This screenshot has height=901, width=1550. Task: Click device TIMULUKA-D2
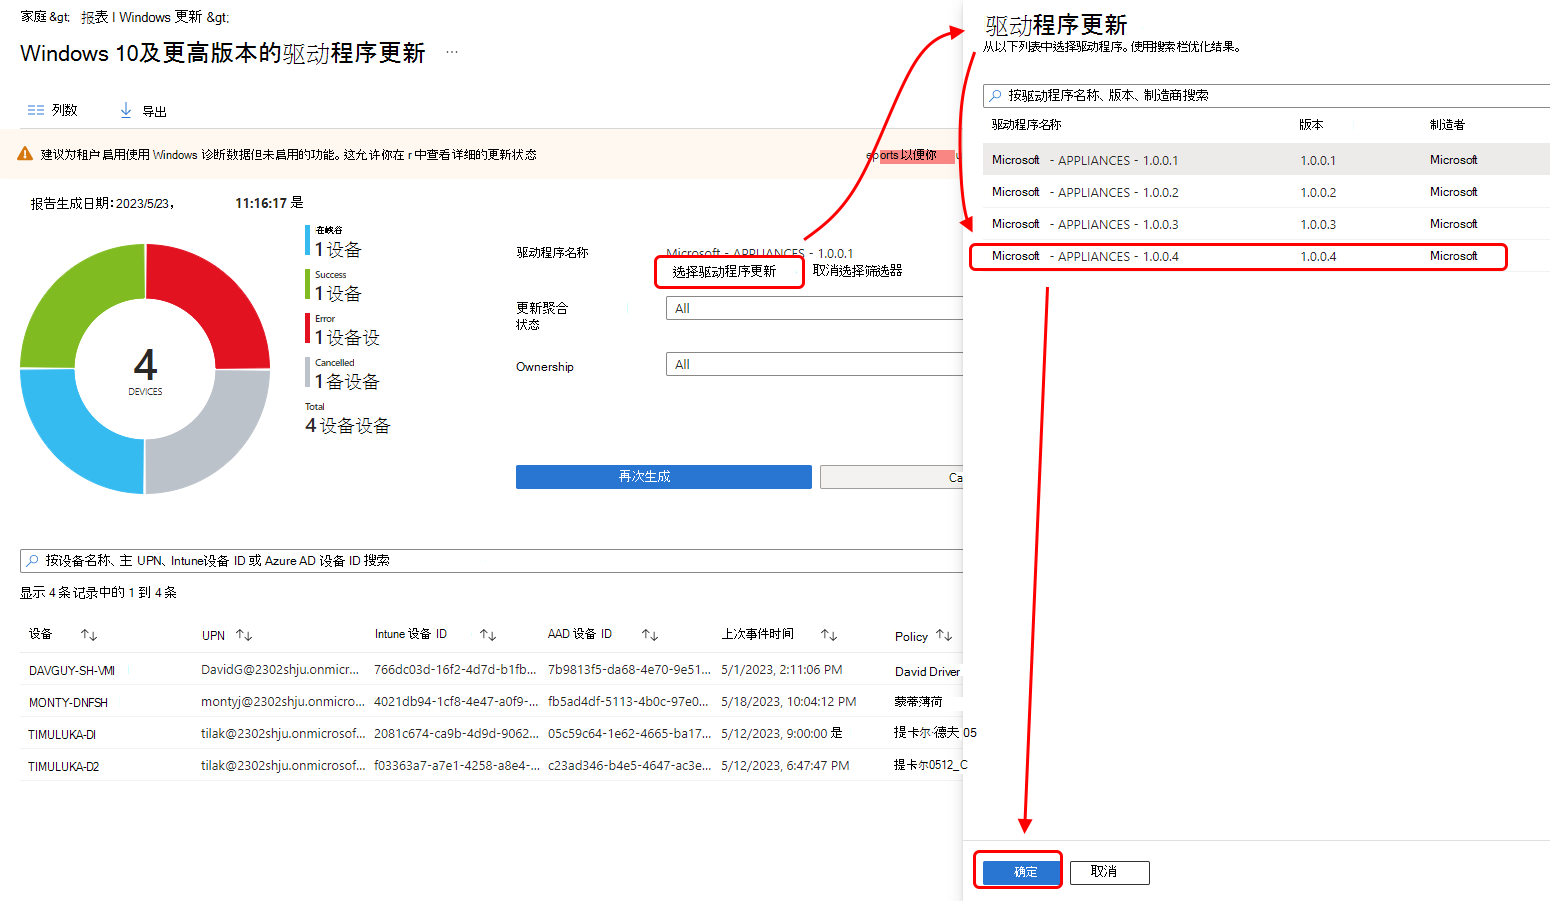click(63, 767)
